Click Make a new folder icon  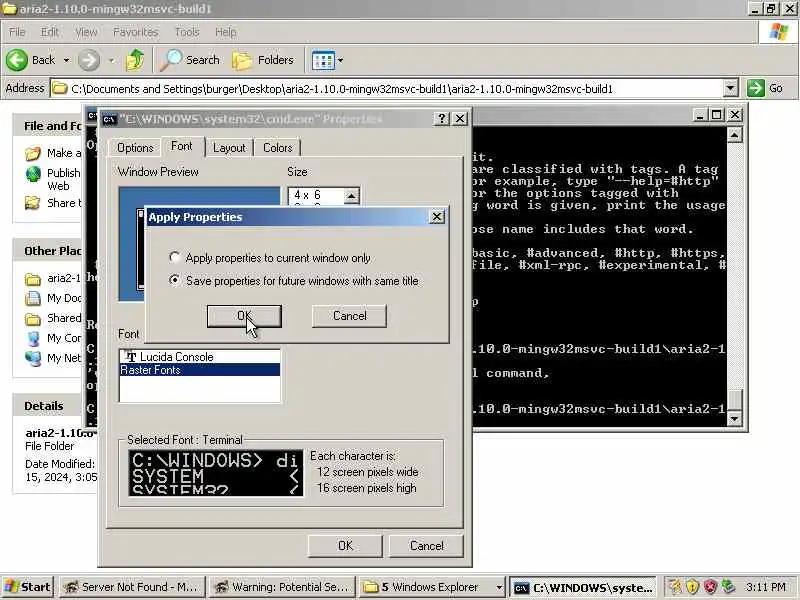(x=33, y=153)
